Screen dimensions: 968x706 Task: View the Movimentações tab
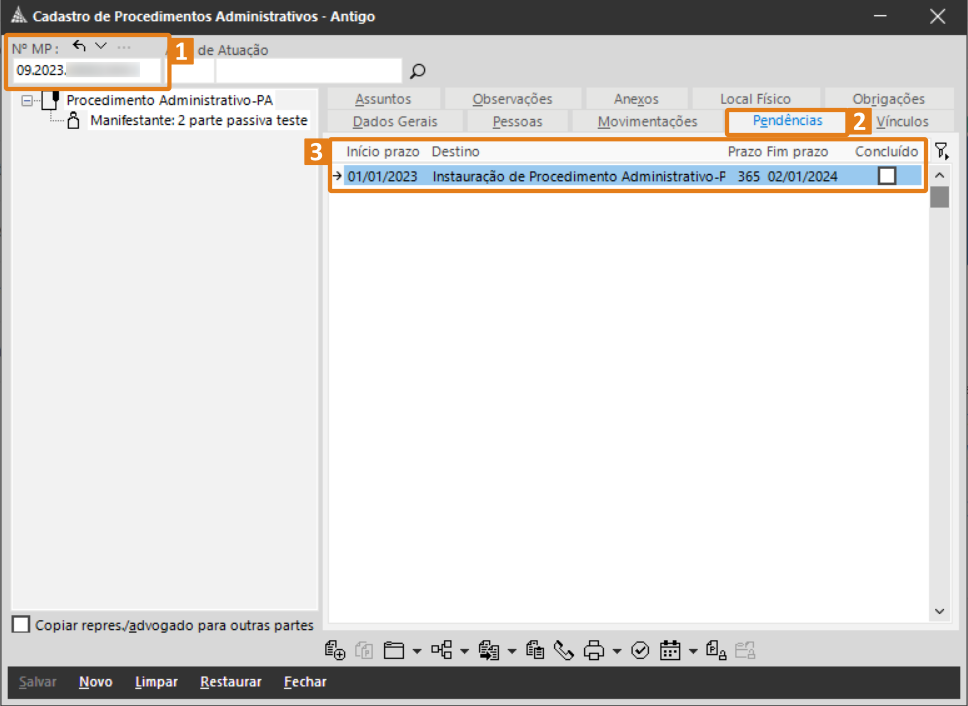(647, 122)
